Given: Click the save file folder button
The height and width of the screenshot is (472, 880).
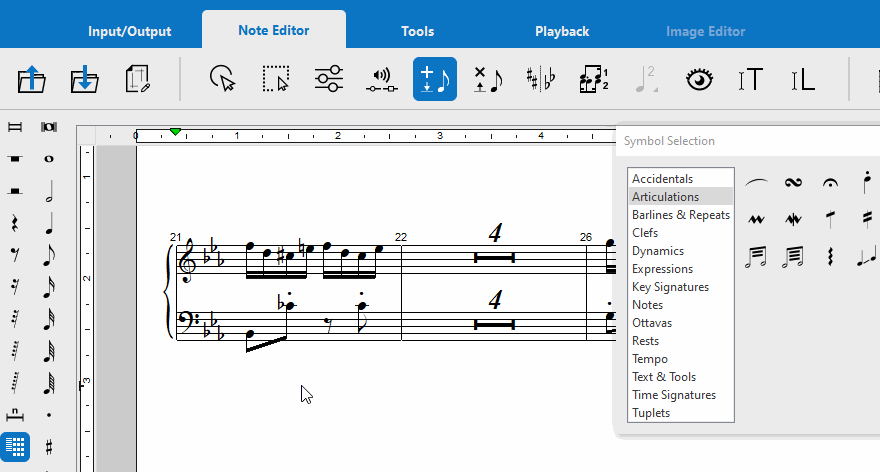Looking at the screenshot, I should click(85, 80).
